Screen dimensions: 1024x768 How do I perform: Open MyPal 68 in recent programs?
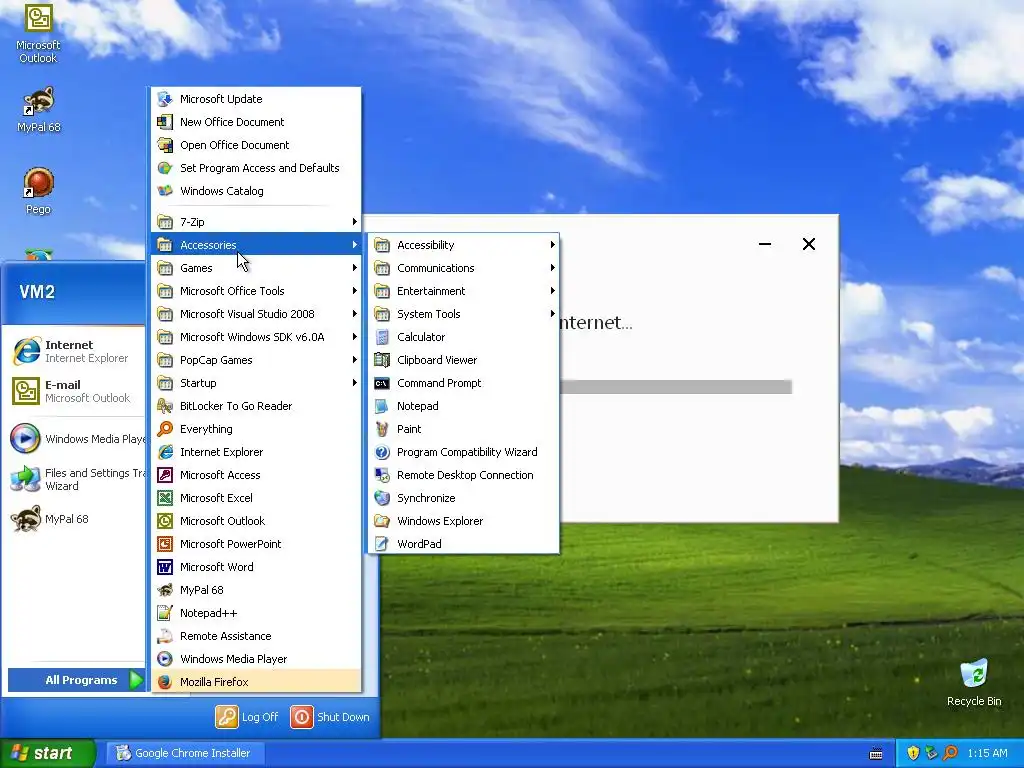click(x=74, y=519)
